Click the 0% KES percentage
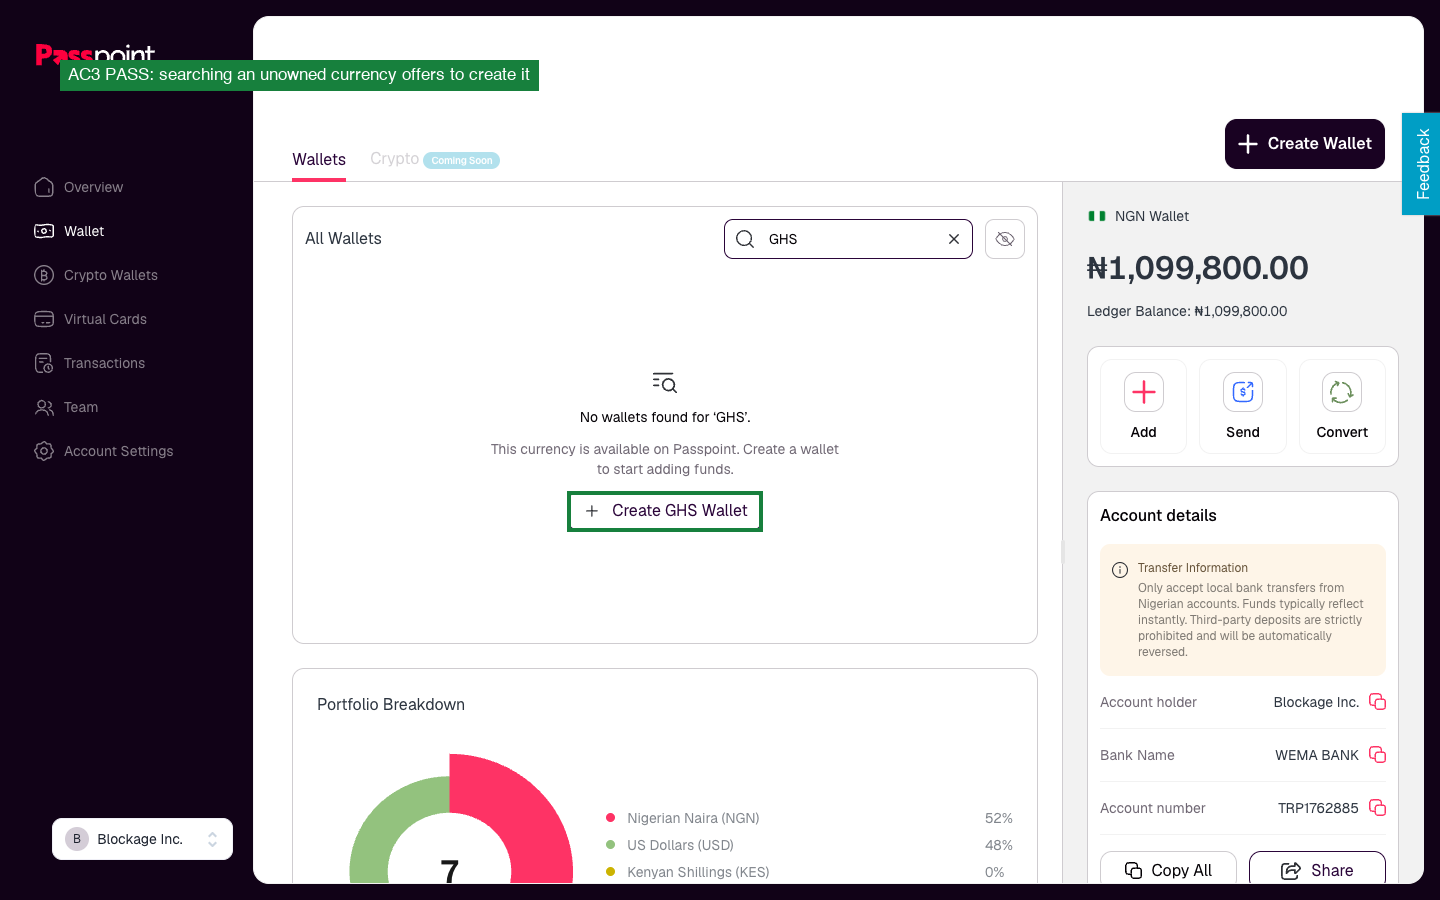 point(994,872)
